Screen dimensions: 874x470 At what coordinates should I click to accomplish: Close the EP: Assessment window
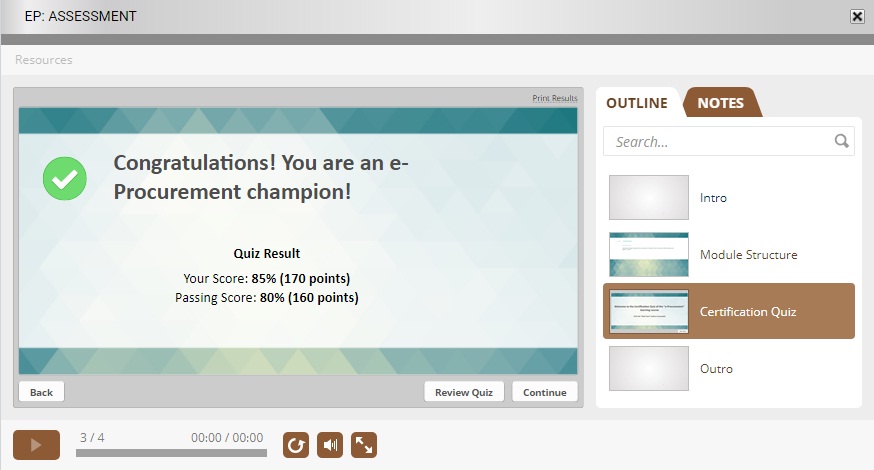tap(857, 16)
